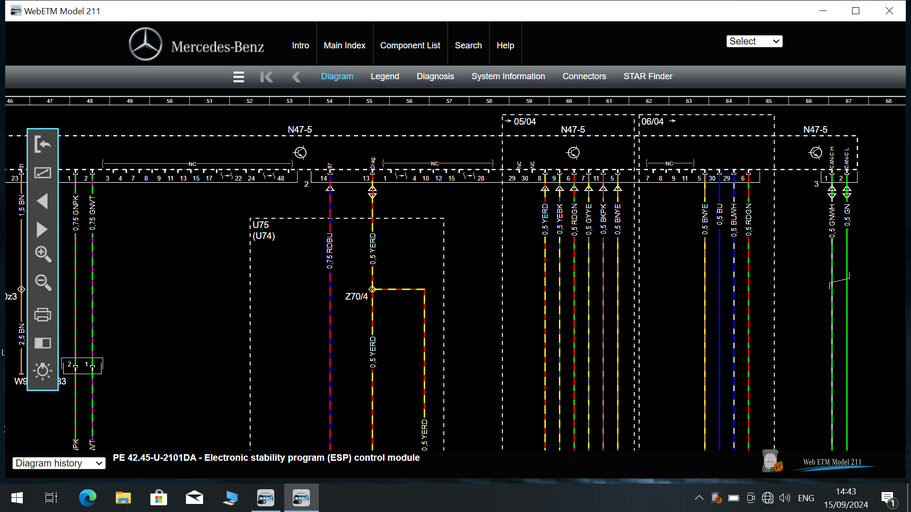Image resolution: width=911 pixels, height=512 pixels.
Task: Open the Component List menu
Action: coord(410,45)
